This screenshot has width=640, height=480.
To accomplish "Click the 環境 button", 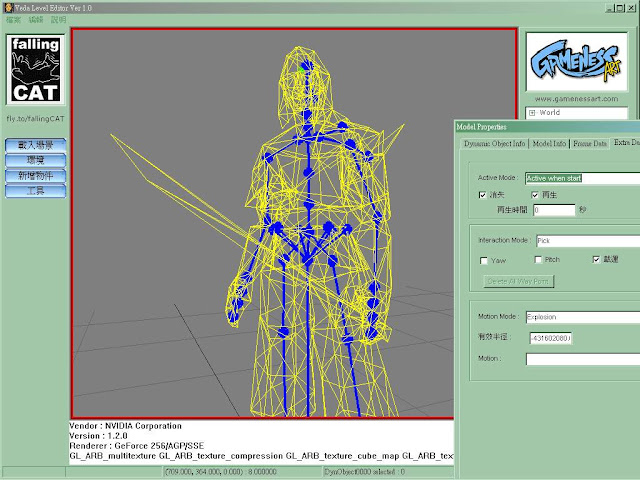I will click(36, 160).
